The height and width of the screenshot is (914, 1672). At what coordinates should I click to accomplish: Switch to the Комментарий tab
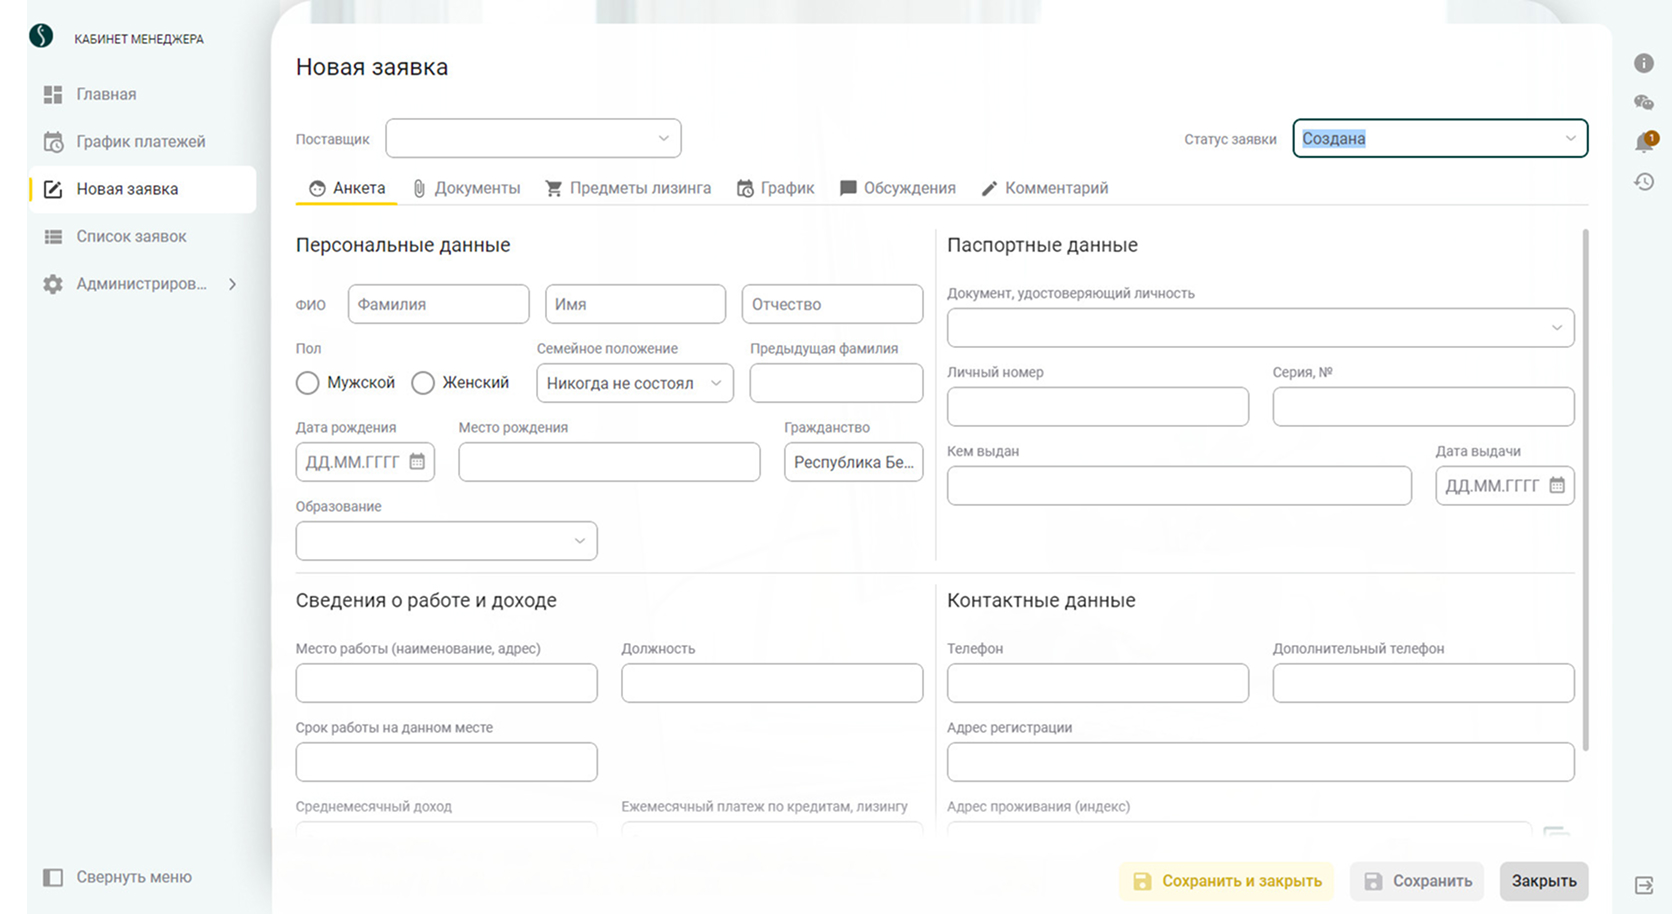[x=1044, y=188]
